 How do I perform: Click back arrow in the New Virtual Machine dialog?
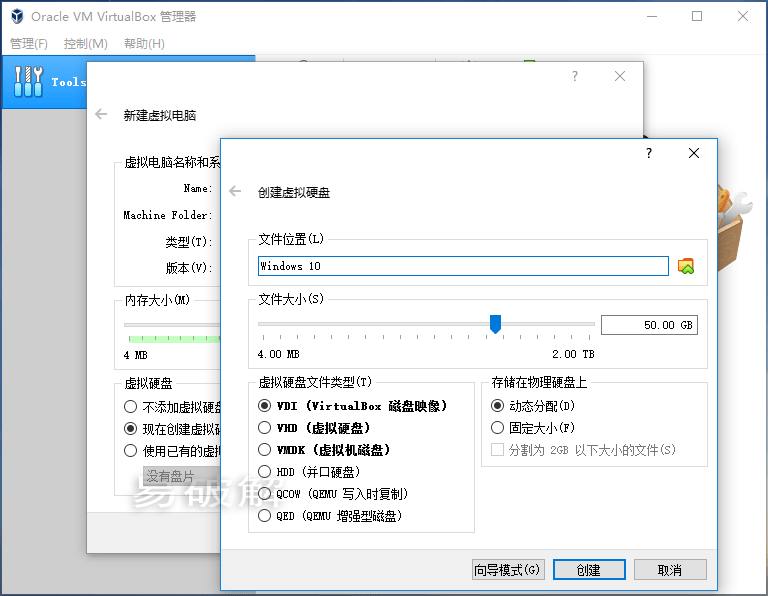click(101, 115)
